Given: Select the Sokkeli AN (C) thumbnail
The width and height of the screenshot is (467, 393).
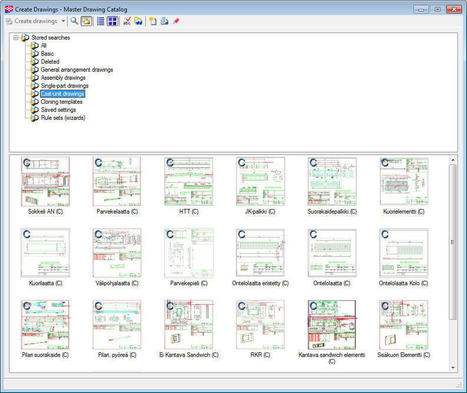Looking at the screenshot, I should coord(45,181).
